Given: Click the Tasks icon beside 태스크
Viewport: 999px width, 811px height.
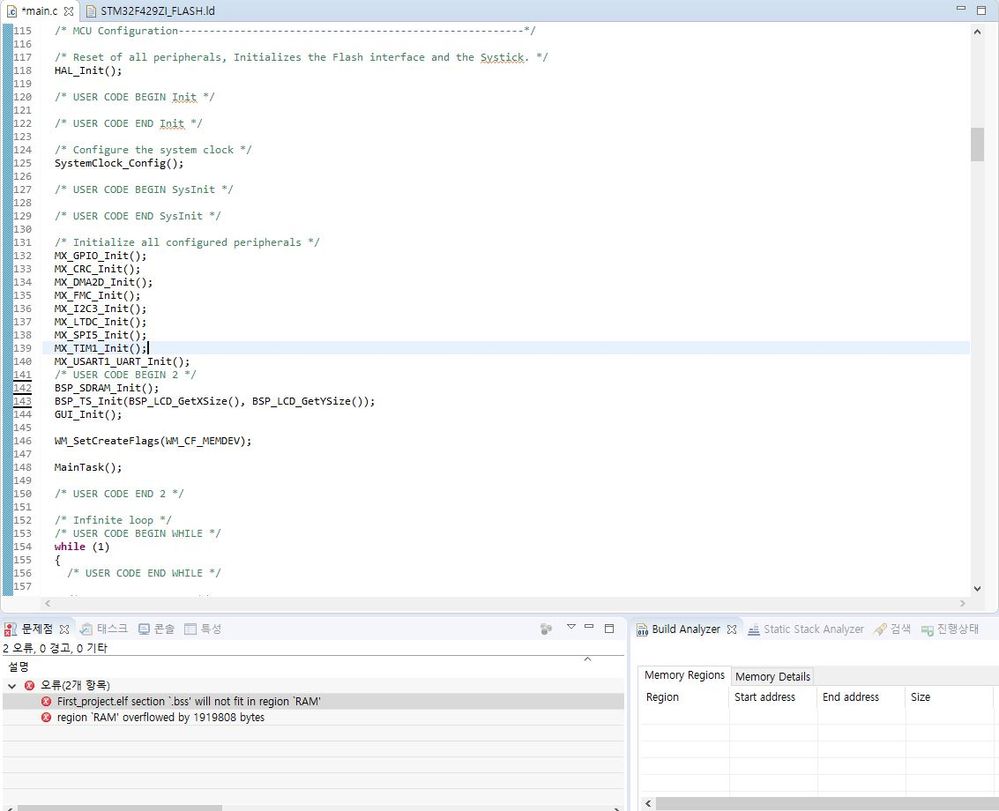Looking at the screenshot, I should click(x=86, y=629).
